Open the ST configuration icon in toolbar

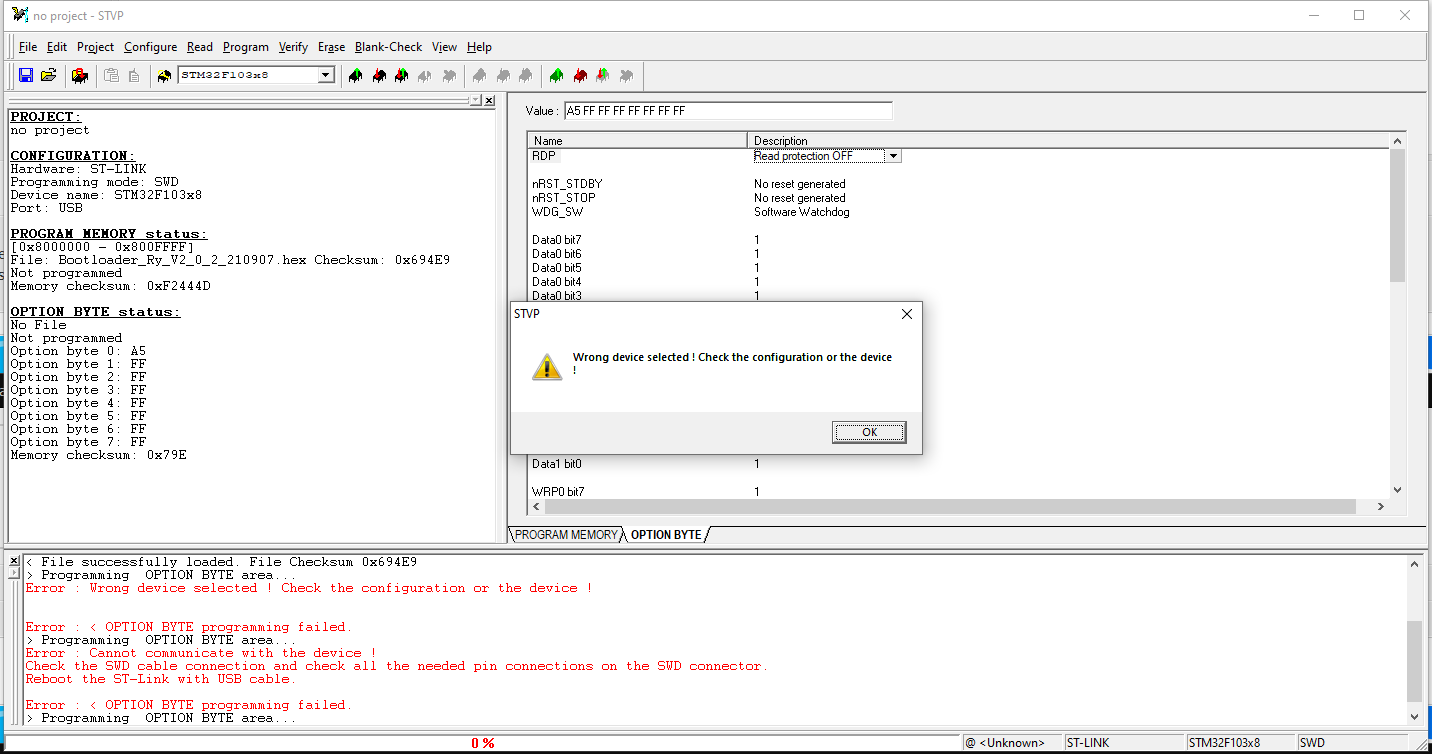click(x=80, y=76)
